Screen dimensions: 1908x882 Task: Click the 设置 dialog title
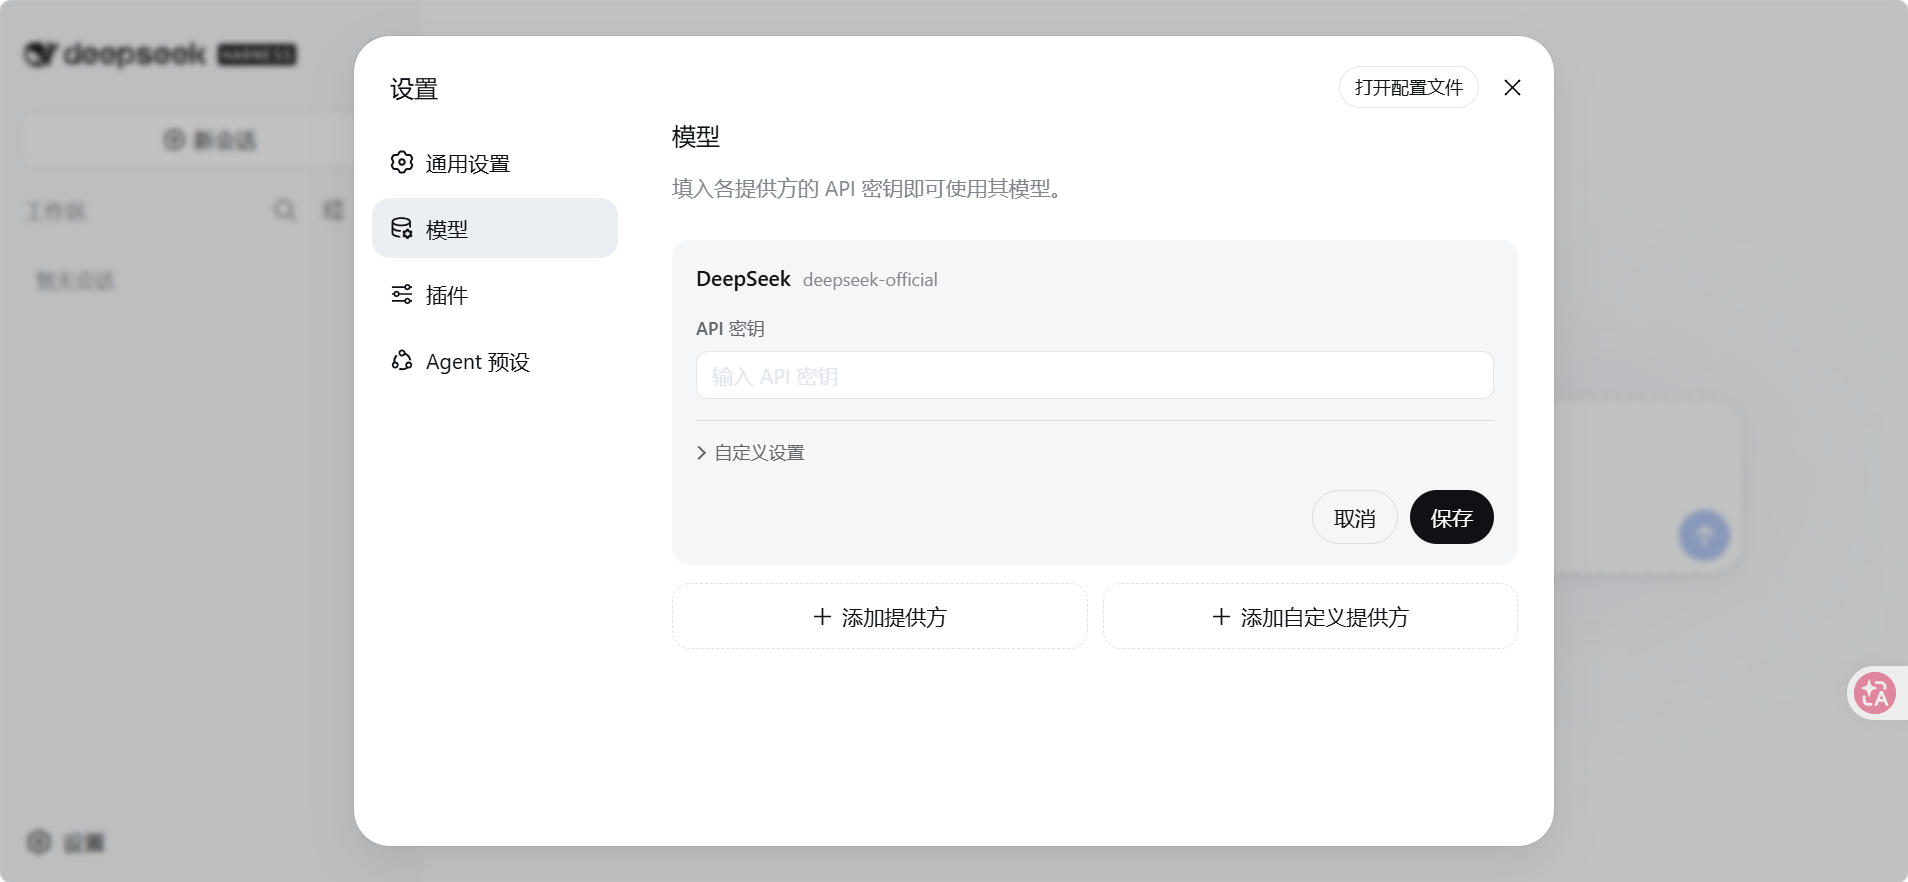pyautogui.click(x=414, y=89)
